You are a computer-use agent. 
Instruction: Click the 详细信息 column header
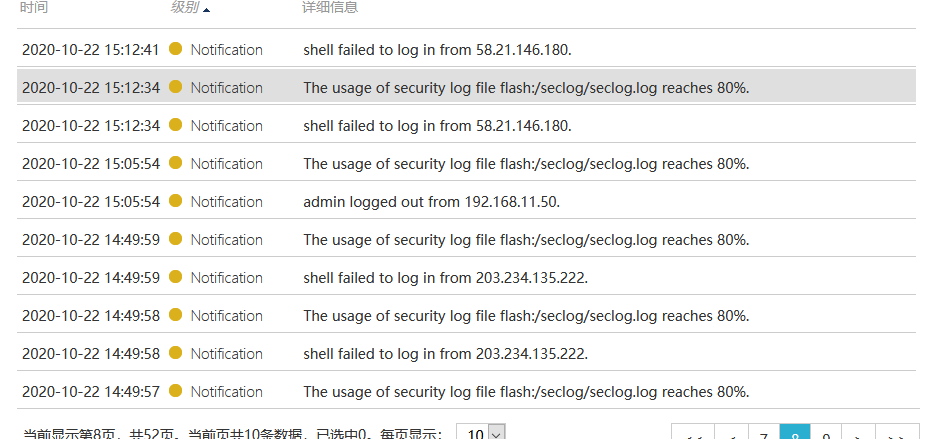click(330, 8)
